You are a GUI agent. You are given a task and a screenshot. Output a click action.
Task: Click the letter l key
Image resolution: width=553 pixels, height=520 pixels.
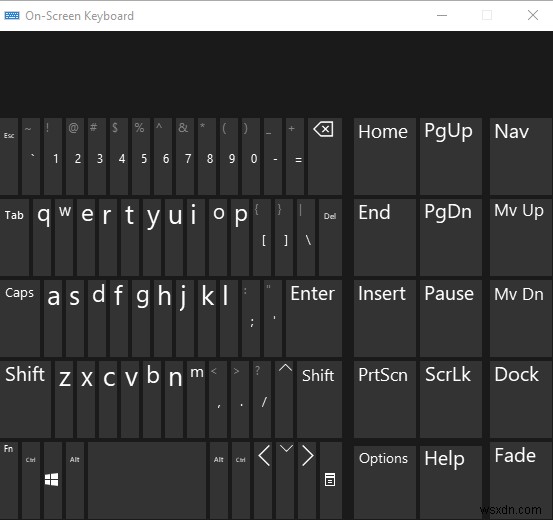point(229,318)
